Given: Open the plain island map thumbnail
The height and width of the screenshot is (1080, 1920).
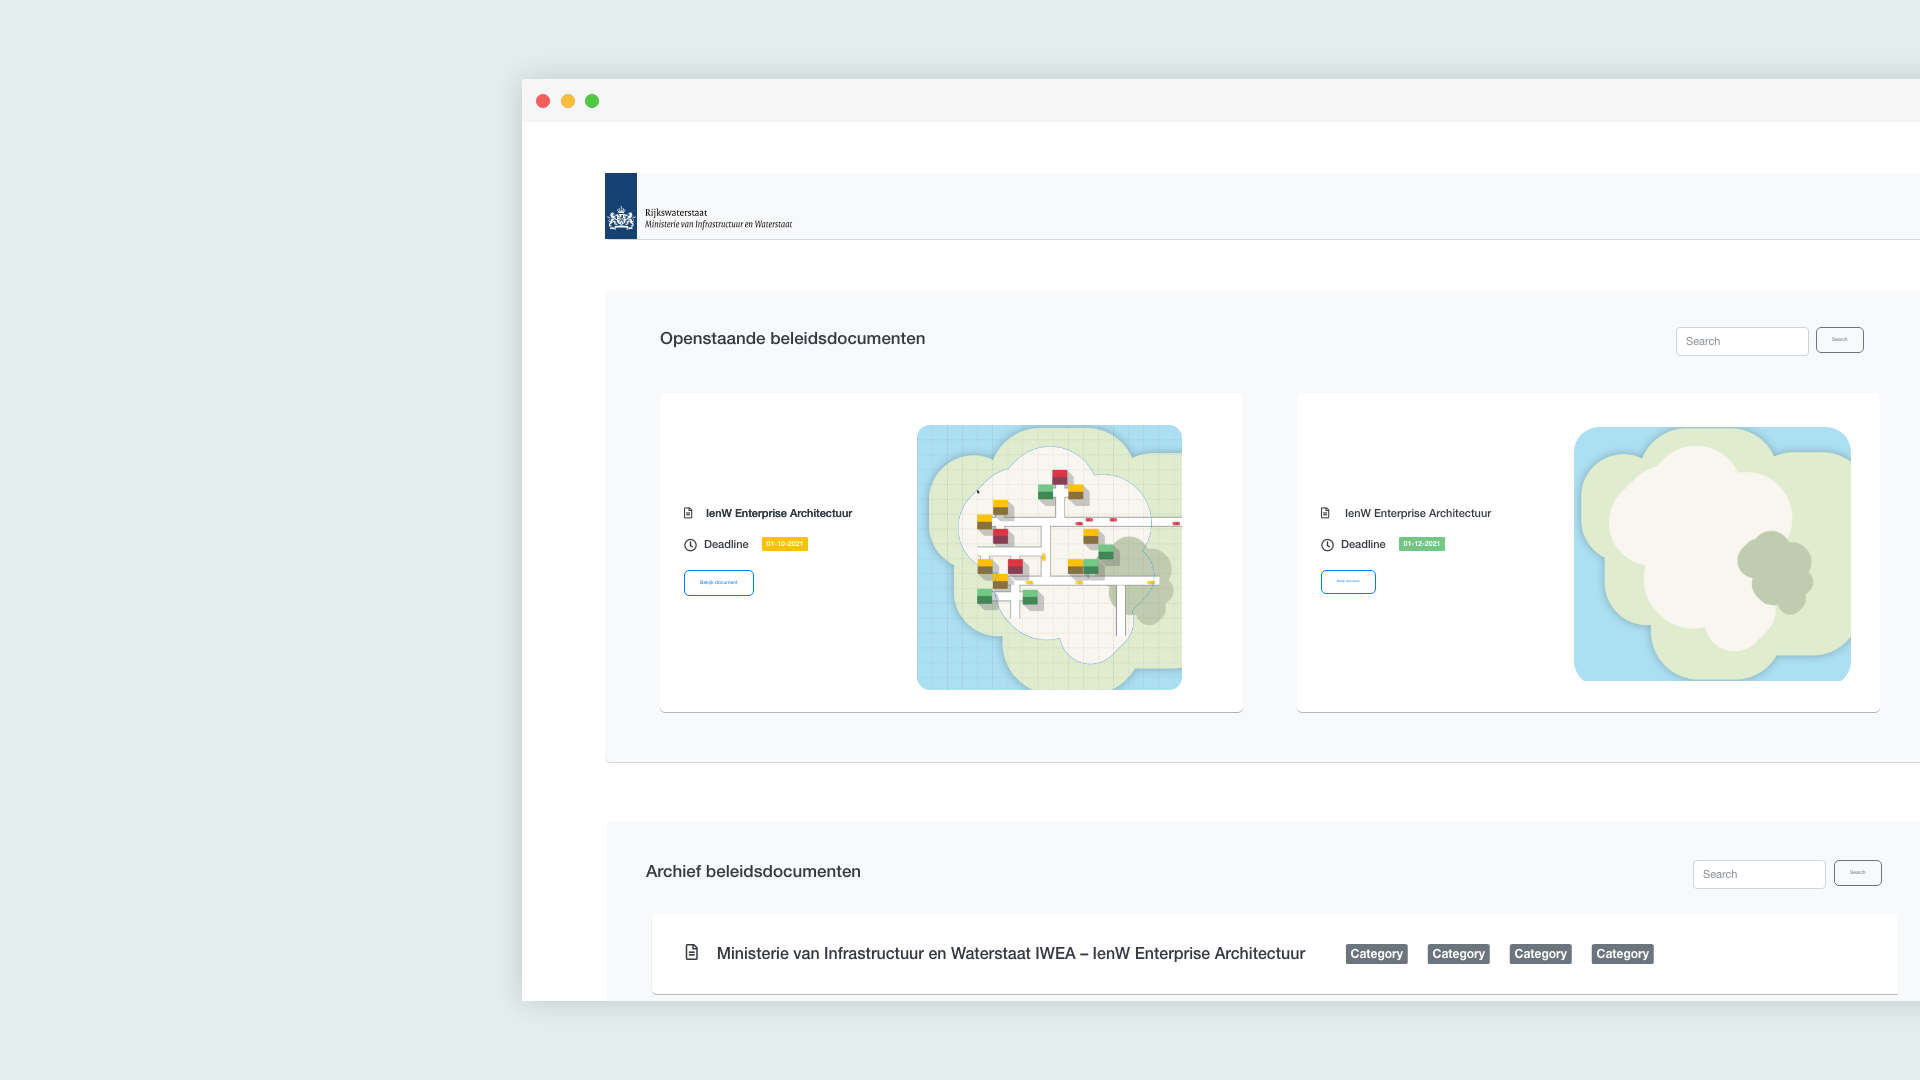Looking at the screenshot, I should tap(1711, 554).
